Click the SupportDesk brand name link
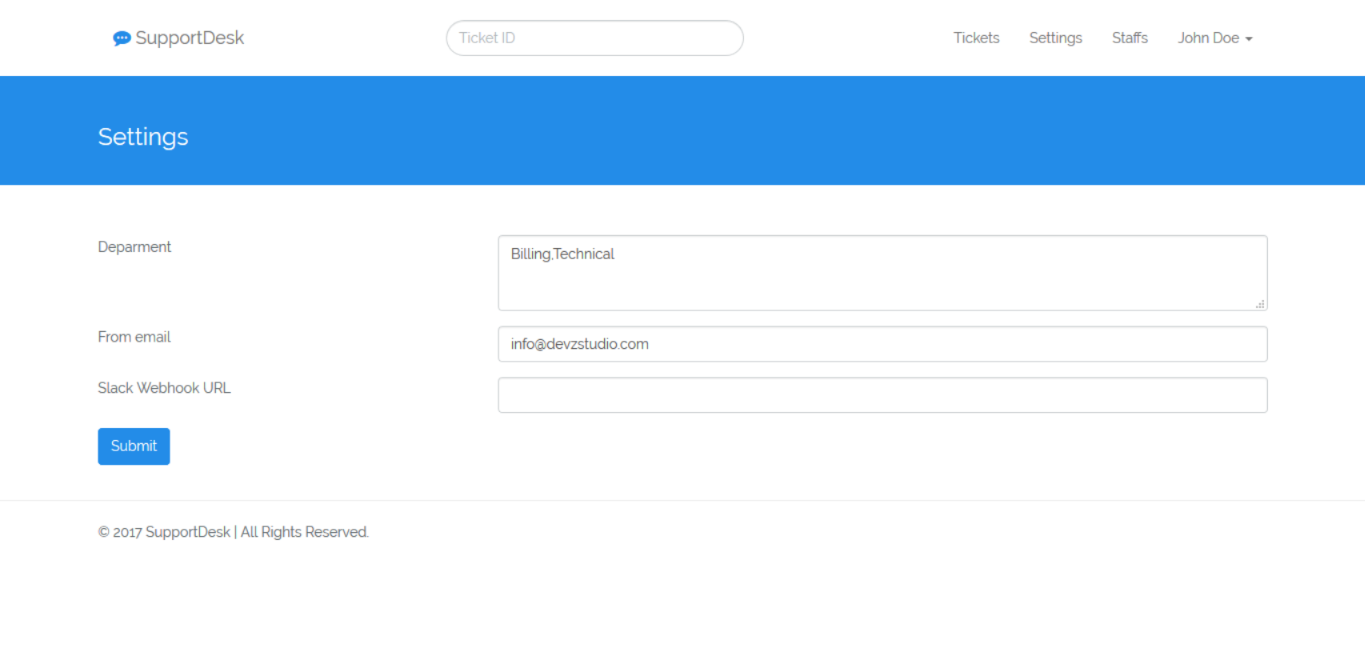Screen dimensions: 1365x658 (189, 38)
